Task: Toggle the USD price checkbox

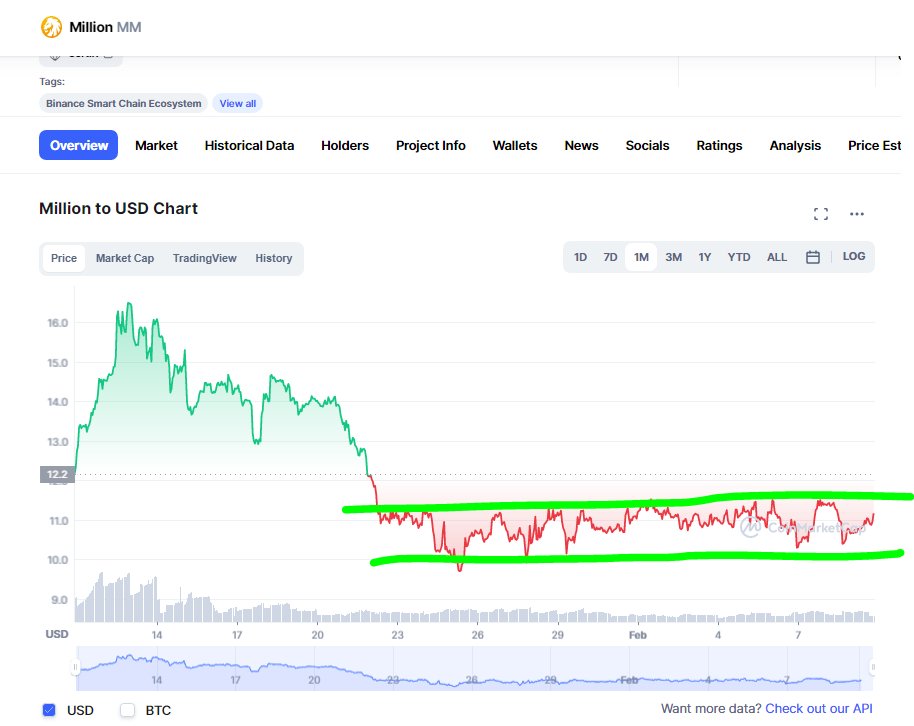Action: coord(49,710)
